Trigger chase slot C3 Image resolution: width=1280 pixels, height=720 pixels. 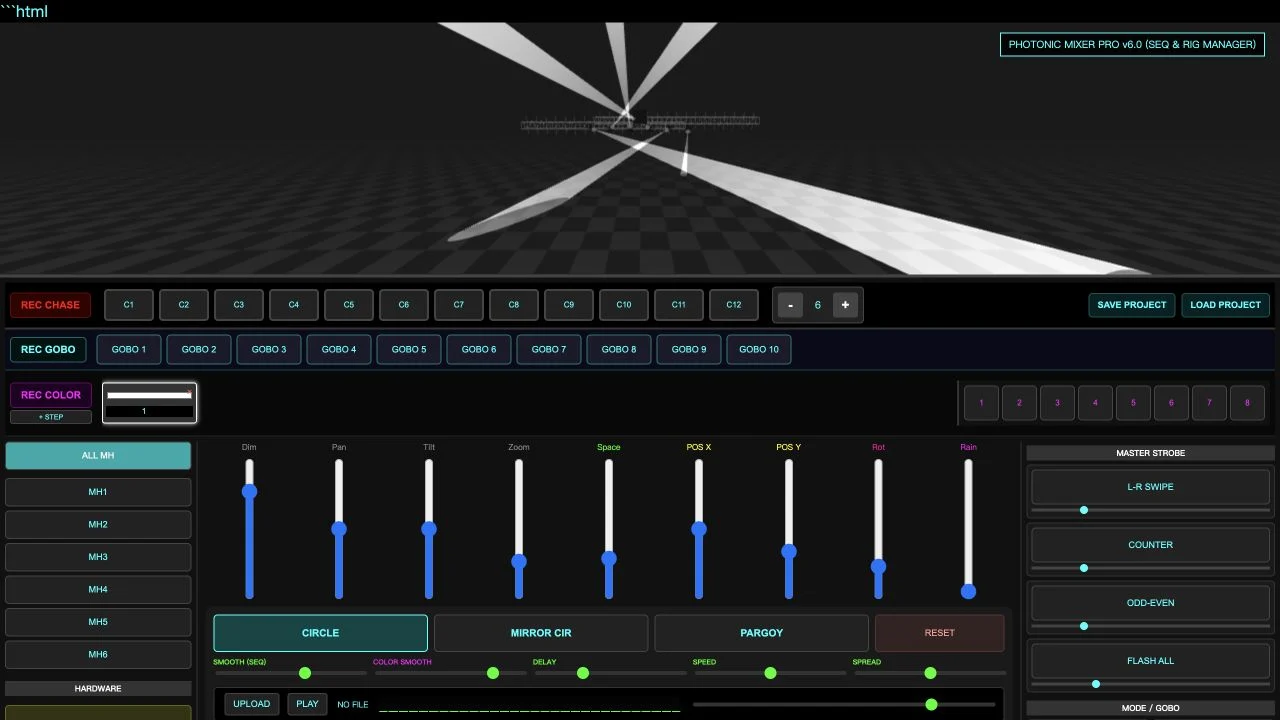[x=239, y=305]
